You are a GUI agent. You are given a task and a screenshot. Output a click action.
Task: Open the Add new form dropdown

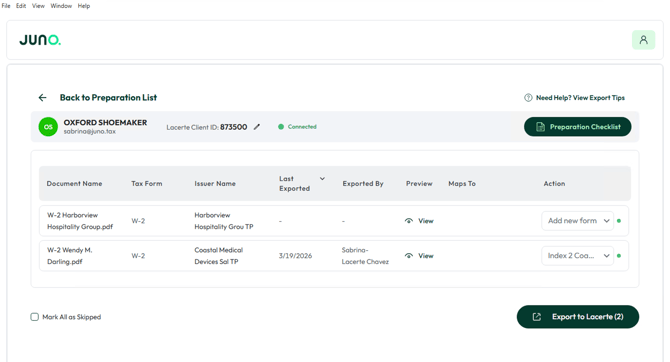click(577, 221)
